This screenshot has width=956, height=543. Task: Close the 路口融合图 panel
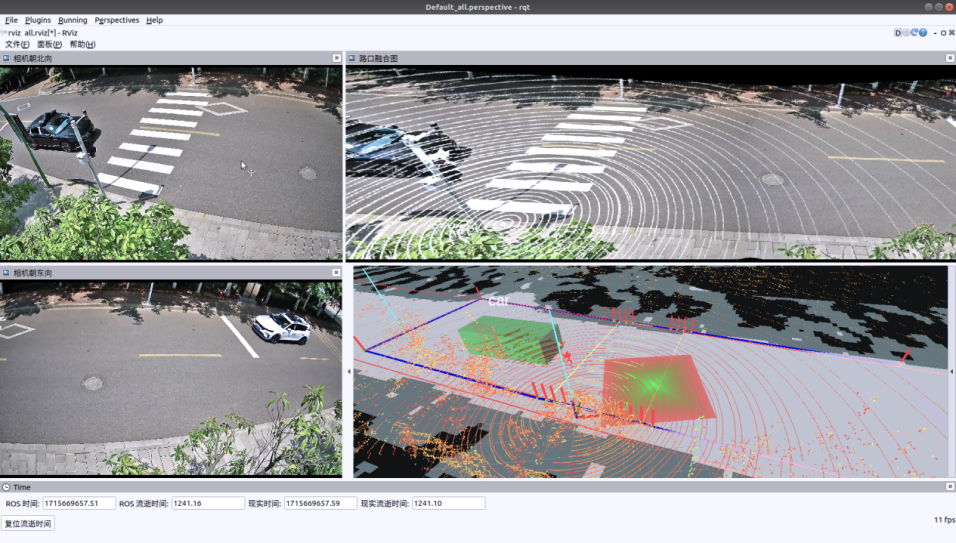(x=949, y=59)
